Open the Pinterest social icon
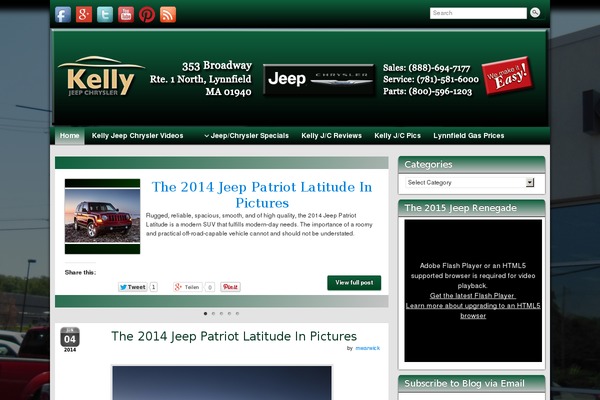Image resolution: width=600 pixels, height=400 pixels. [x=147, y=15]
